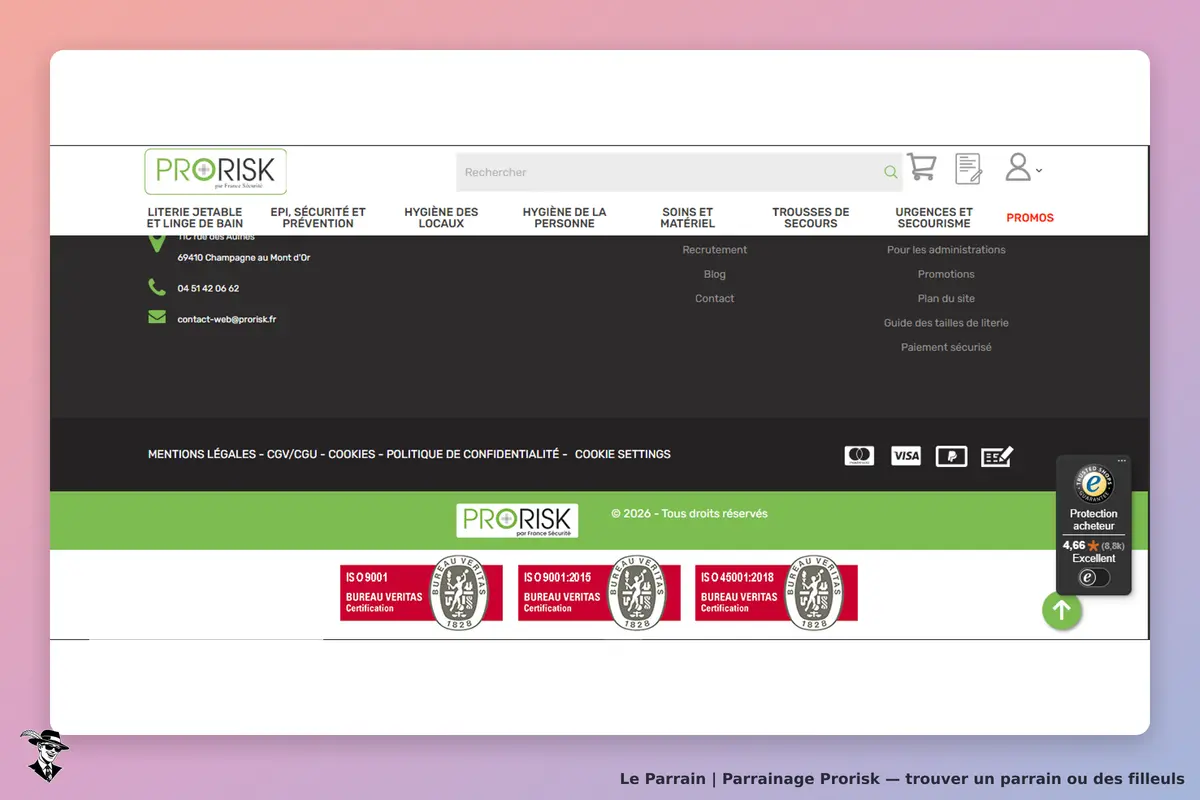
Task: Visit the Blog link
Action: click(x=715, y=274)
